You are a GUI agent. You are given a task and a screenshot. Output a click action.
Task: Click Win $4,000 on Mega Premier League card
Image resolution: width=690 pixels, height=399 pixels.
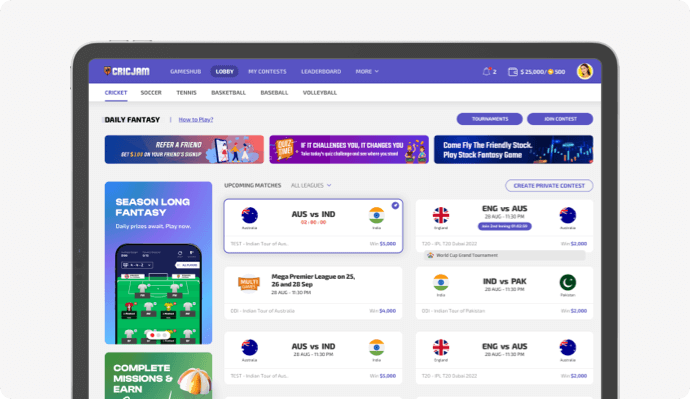click(382, 311)
